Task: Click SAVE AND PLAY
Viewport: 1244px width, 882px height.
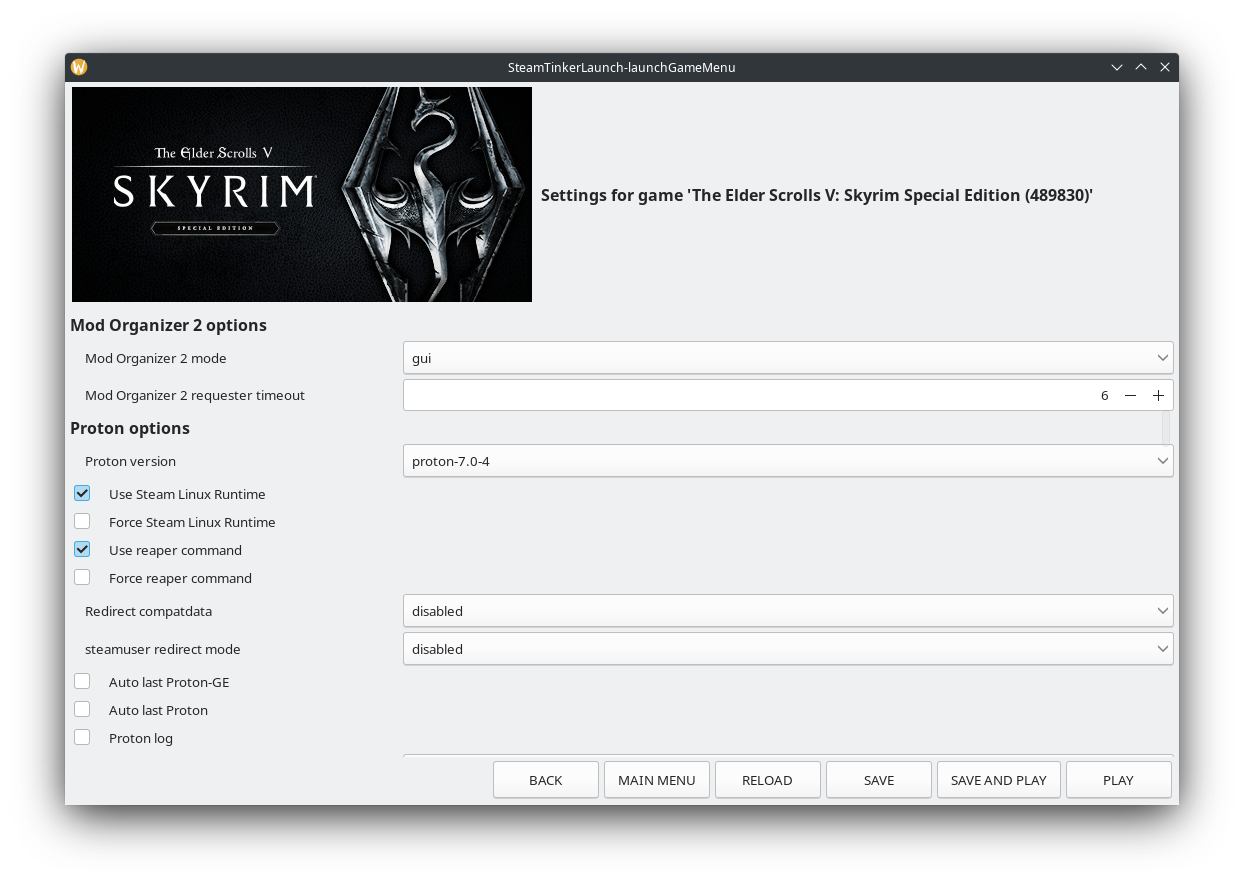Action: pyautogui.click(x=999, y=780)
